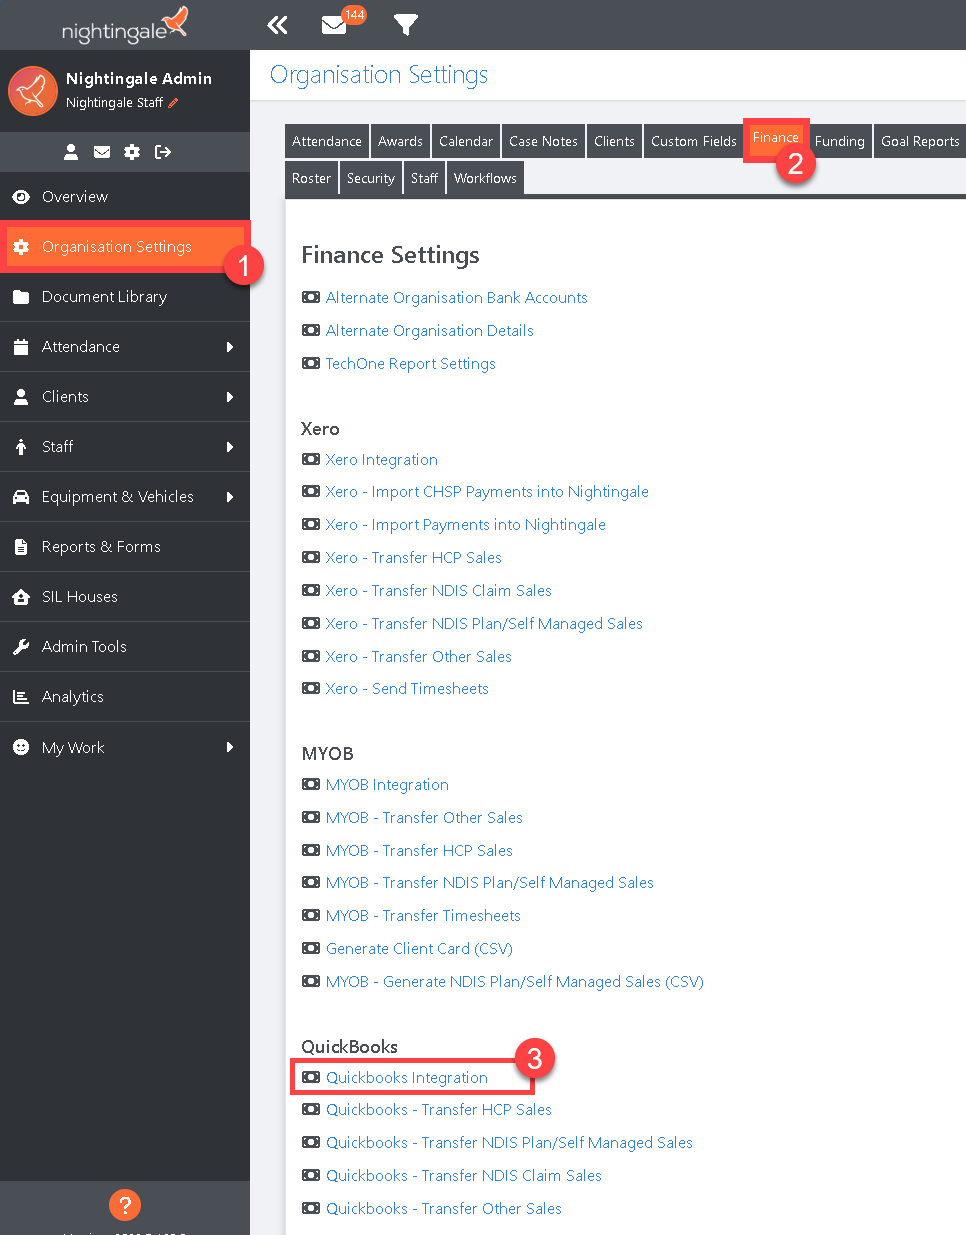Image resolution: width=966 pixels, height=1235 pixels.
Task: Open sidebar envelope messages icon
Action: (102, 152)
